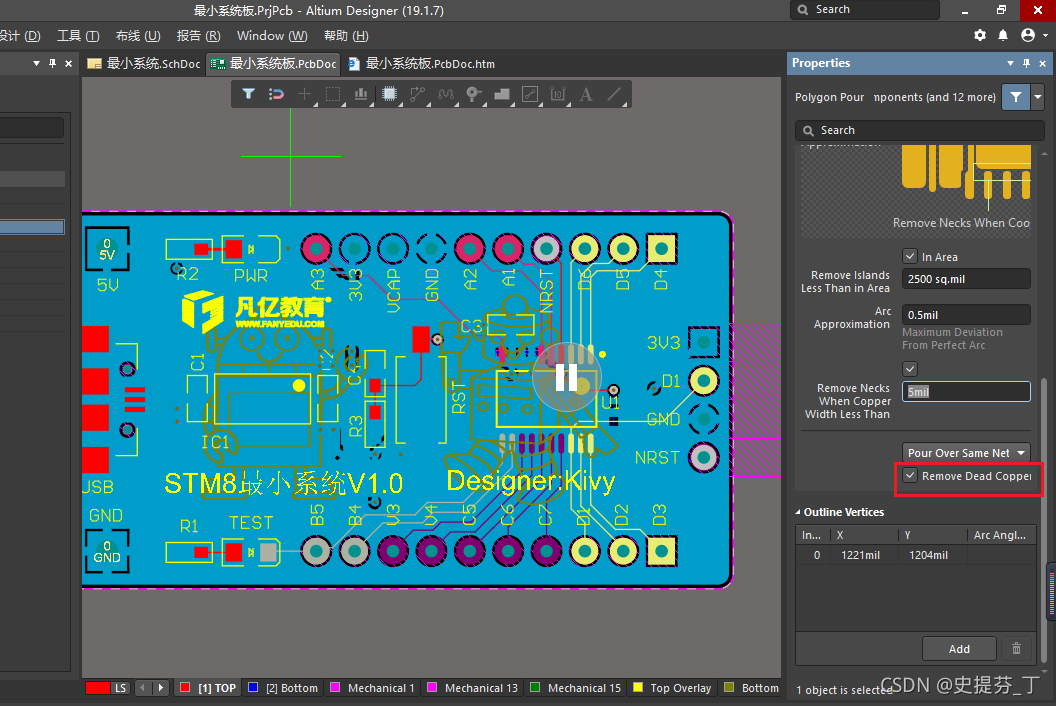Open the align objects tool
Image resolution: width=1056 pixels, height=706 pixels.
(361, 94)
